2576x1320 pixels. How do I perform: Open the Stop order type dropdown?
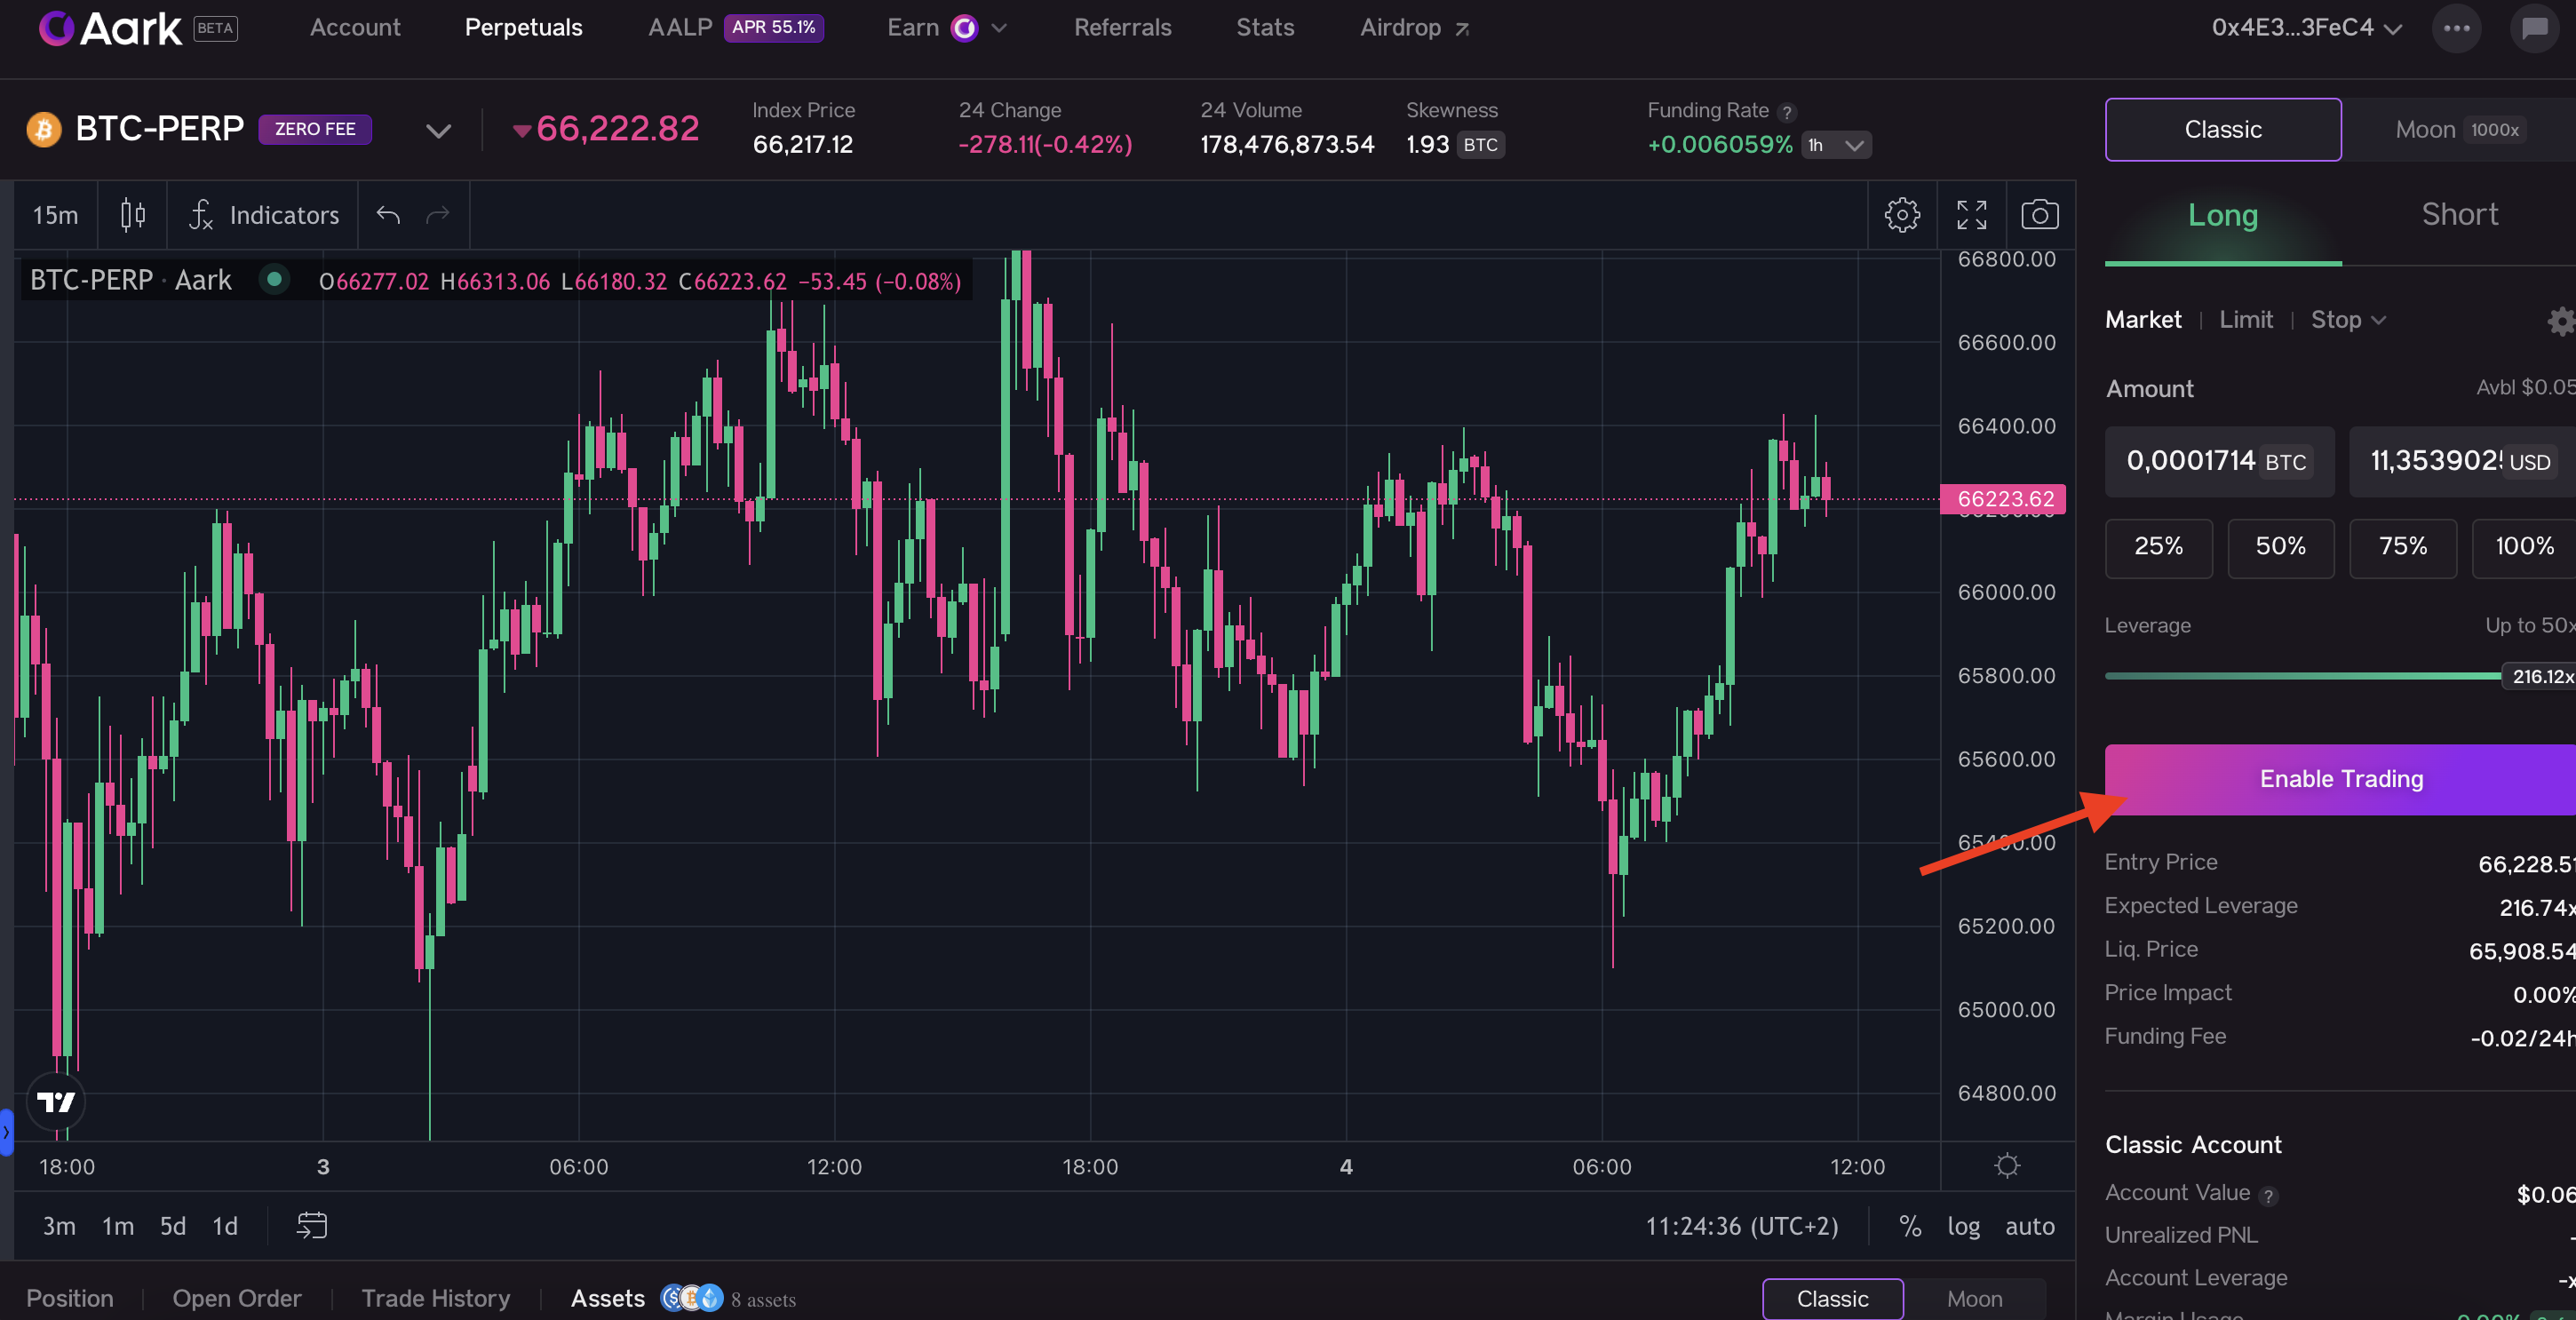[x=2348, y=320]
